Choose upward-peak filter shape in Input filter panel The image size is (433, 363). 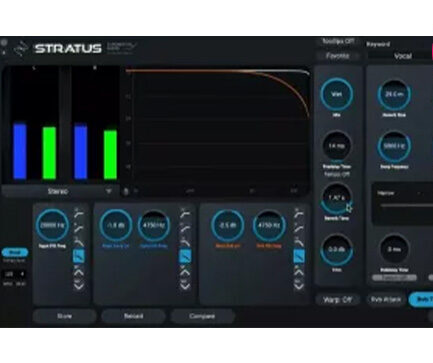pyautogui.click(x=79, y=272)
